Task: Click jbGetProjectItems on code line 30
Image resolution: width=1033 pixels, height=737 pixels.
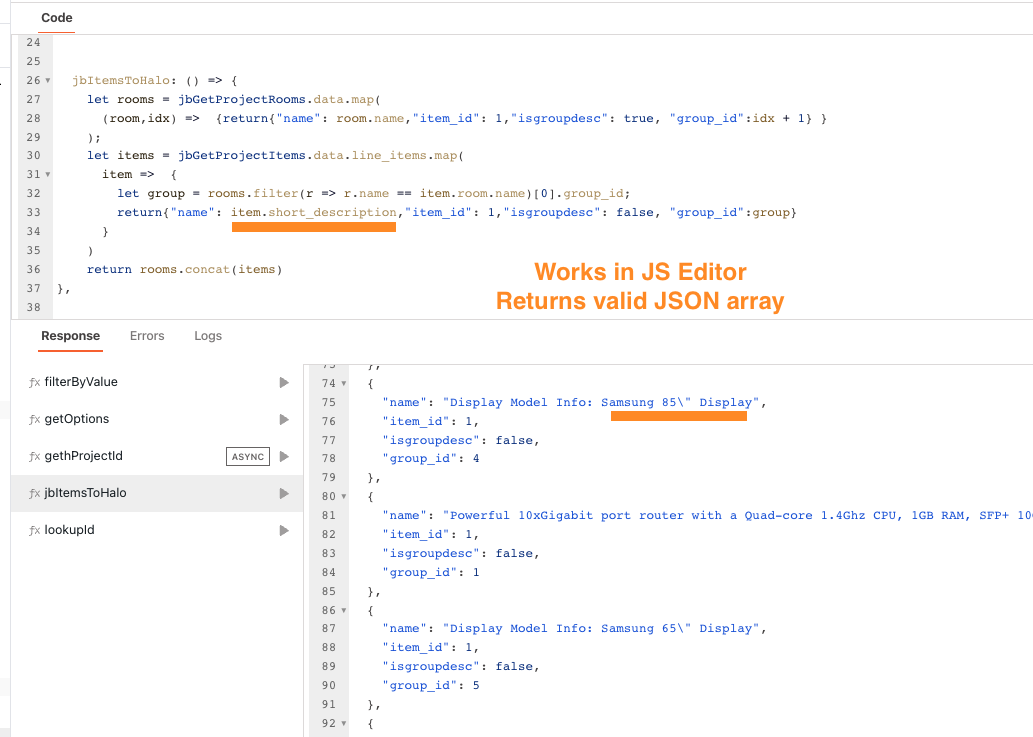Action: pyautogui.click(x=242, y=155)
